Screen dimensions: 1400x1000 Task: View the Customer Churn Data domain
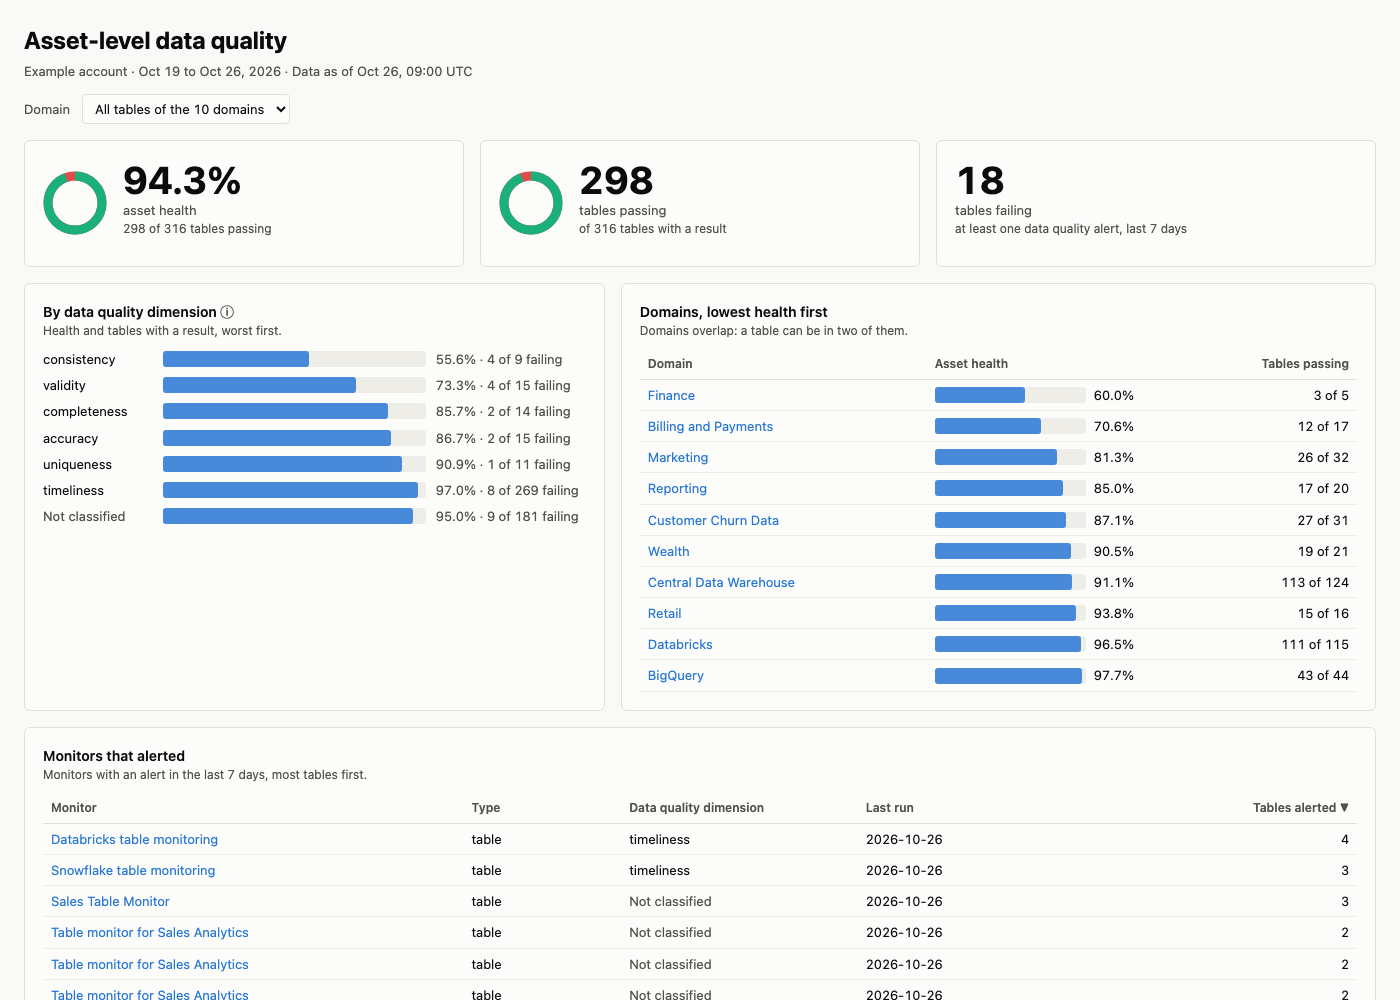point(713,521)
